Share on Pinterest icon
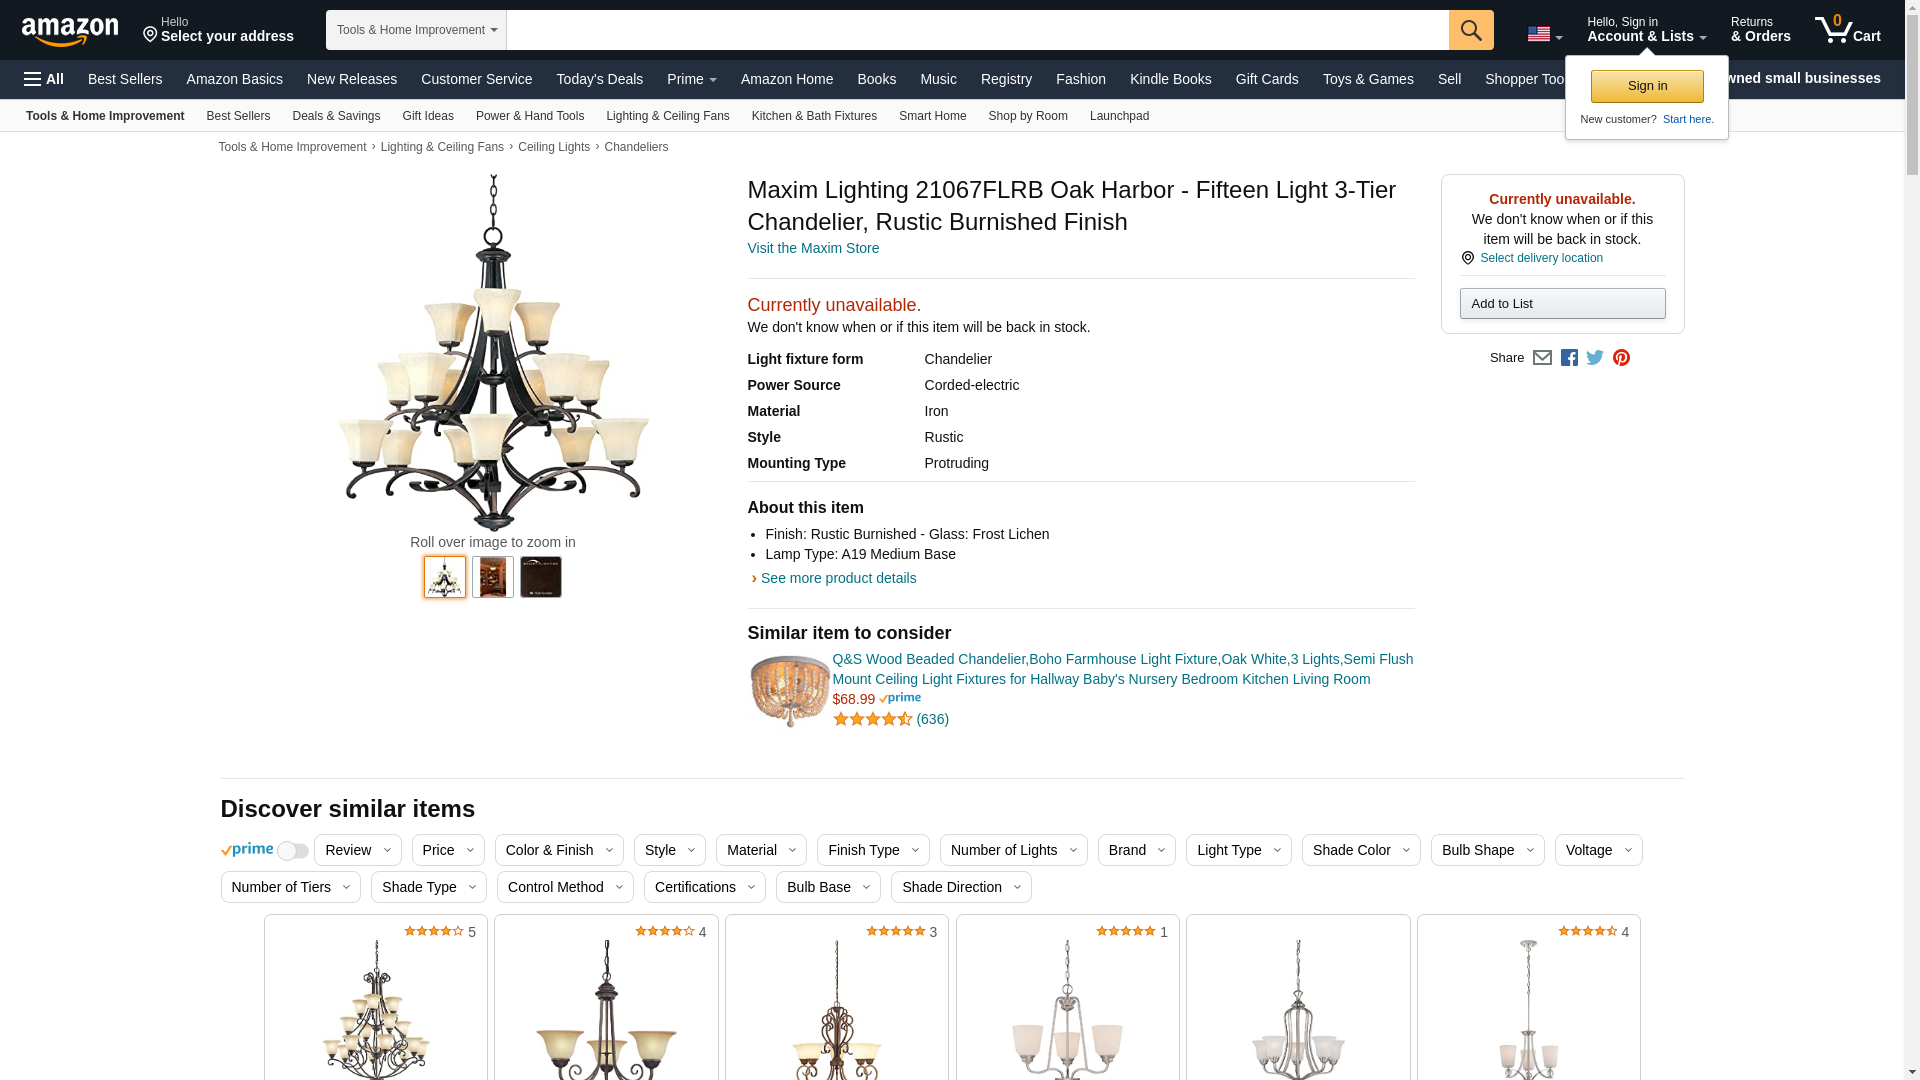 [x=1621, y=358]
